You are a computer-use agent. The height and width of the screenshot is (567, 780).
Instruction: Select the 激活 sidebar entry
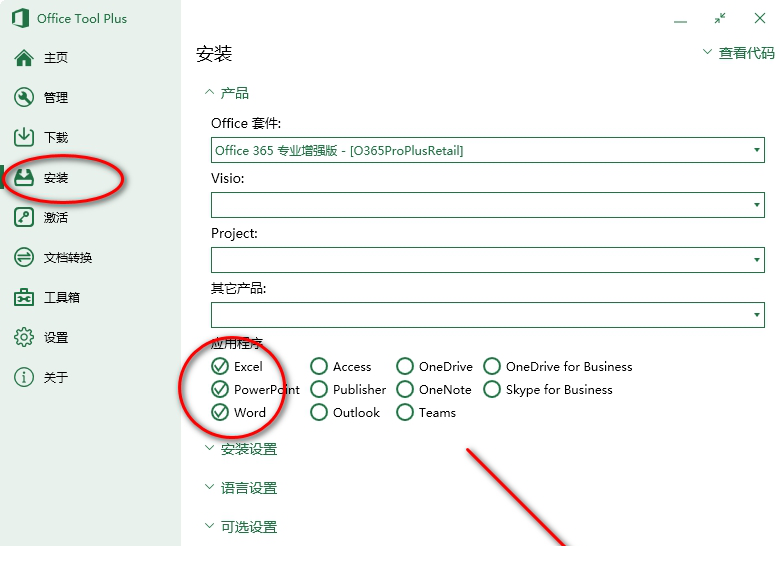click(56, 217)
